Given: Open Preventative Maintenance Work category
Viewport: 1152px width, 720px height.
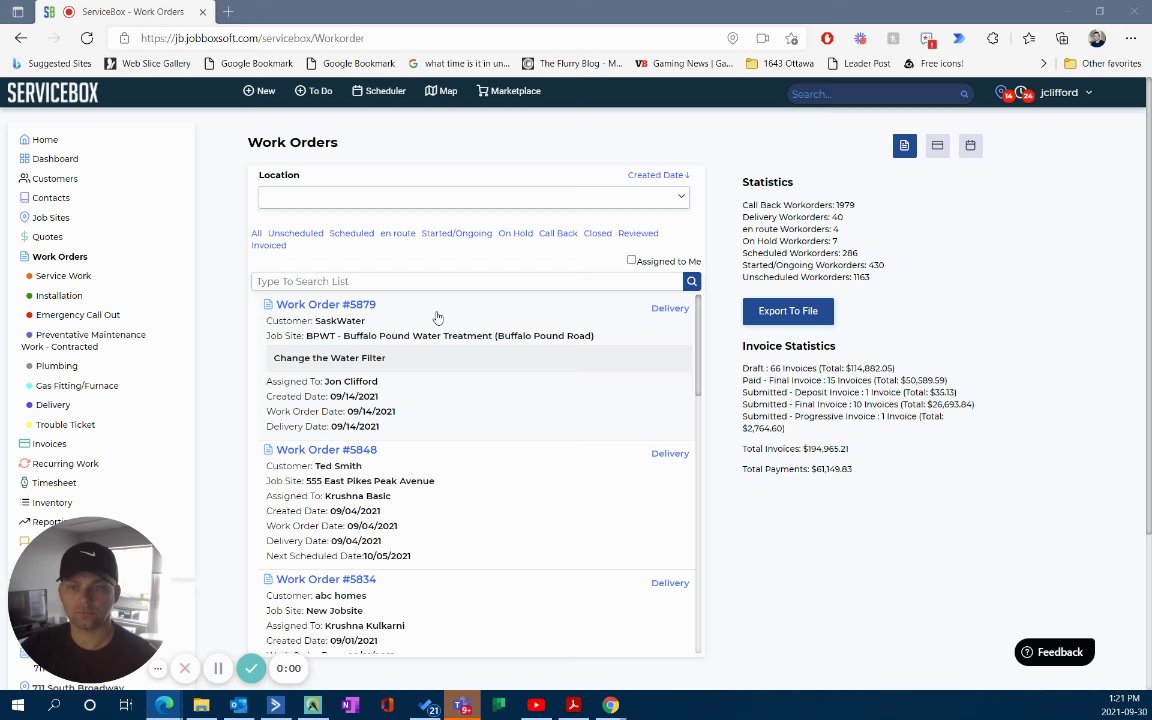Looking at the screenshot, I should coord(84,340).
